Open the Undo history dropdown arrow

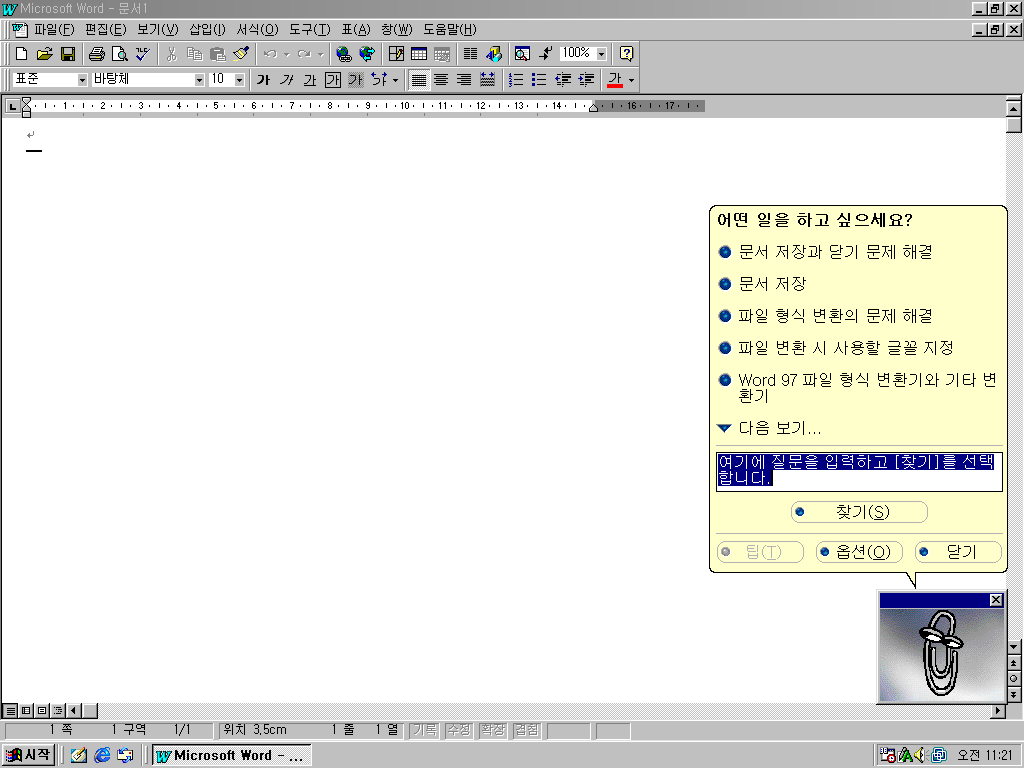pos(286,54)
